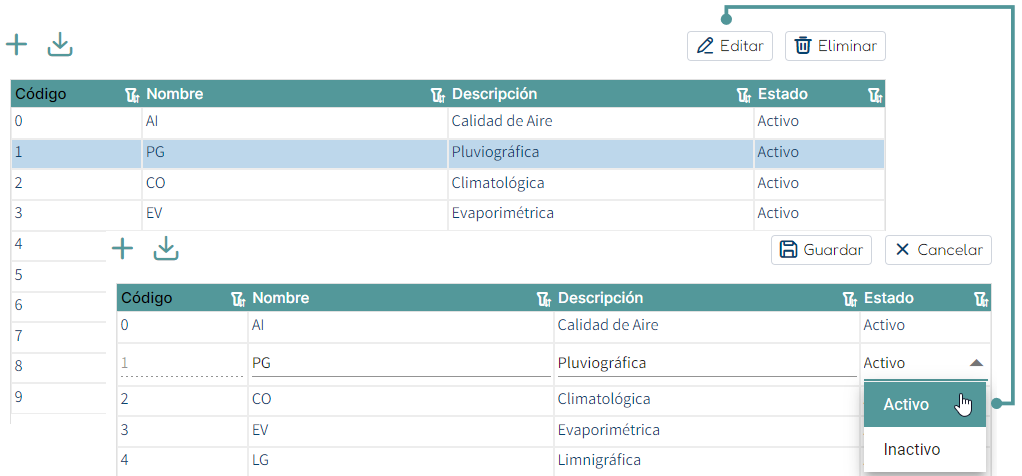
Task: Edit the Nombre field containing PG
Action: 400,363
